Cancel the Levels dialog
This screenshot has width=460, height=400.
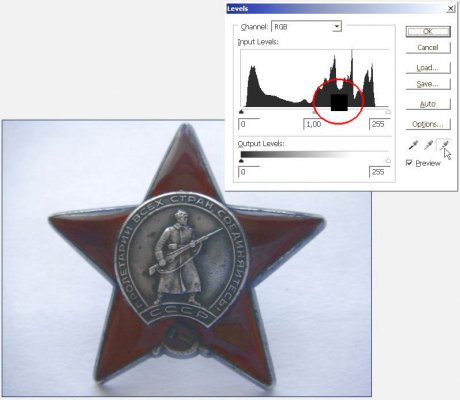pos(428,48)
